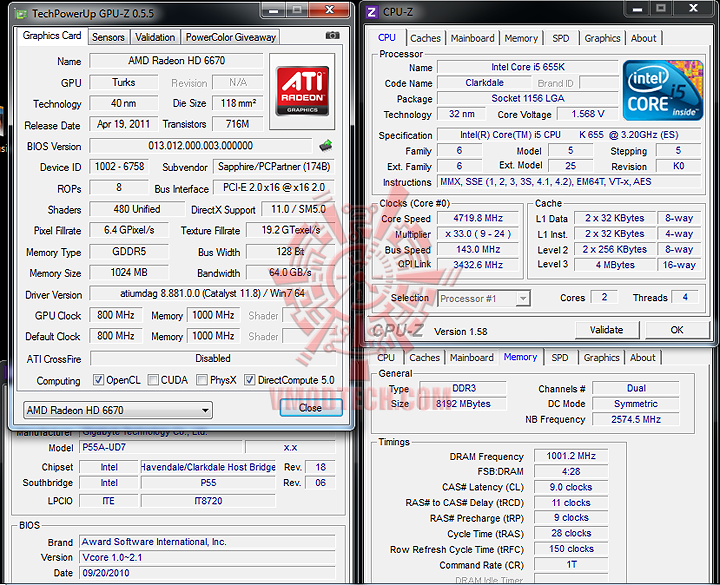Click the Driver Version field in GPU-Z

click(x=212, y=293)
